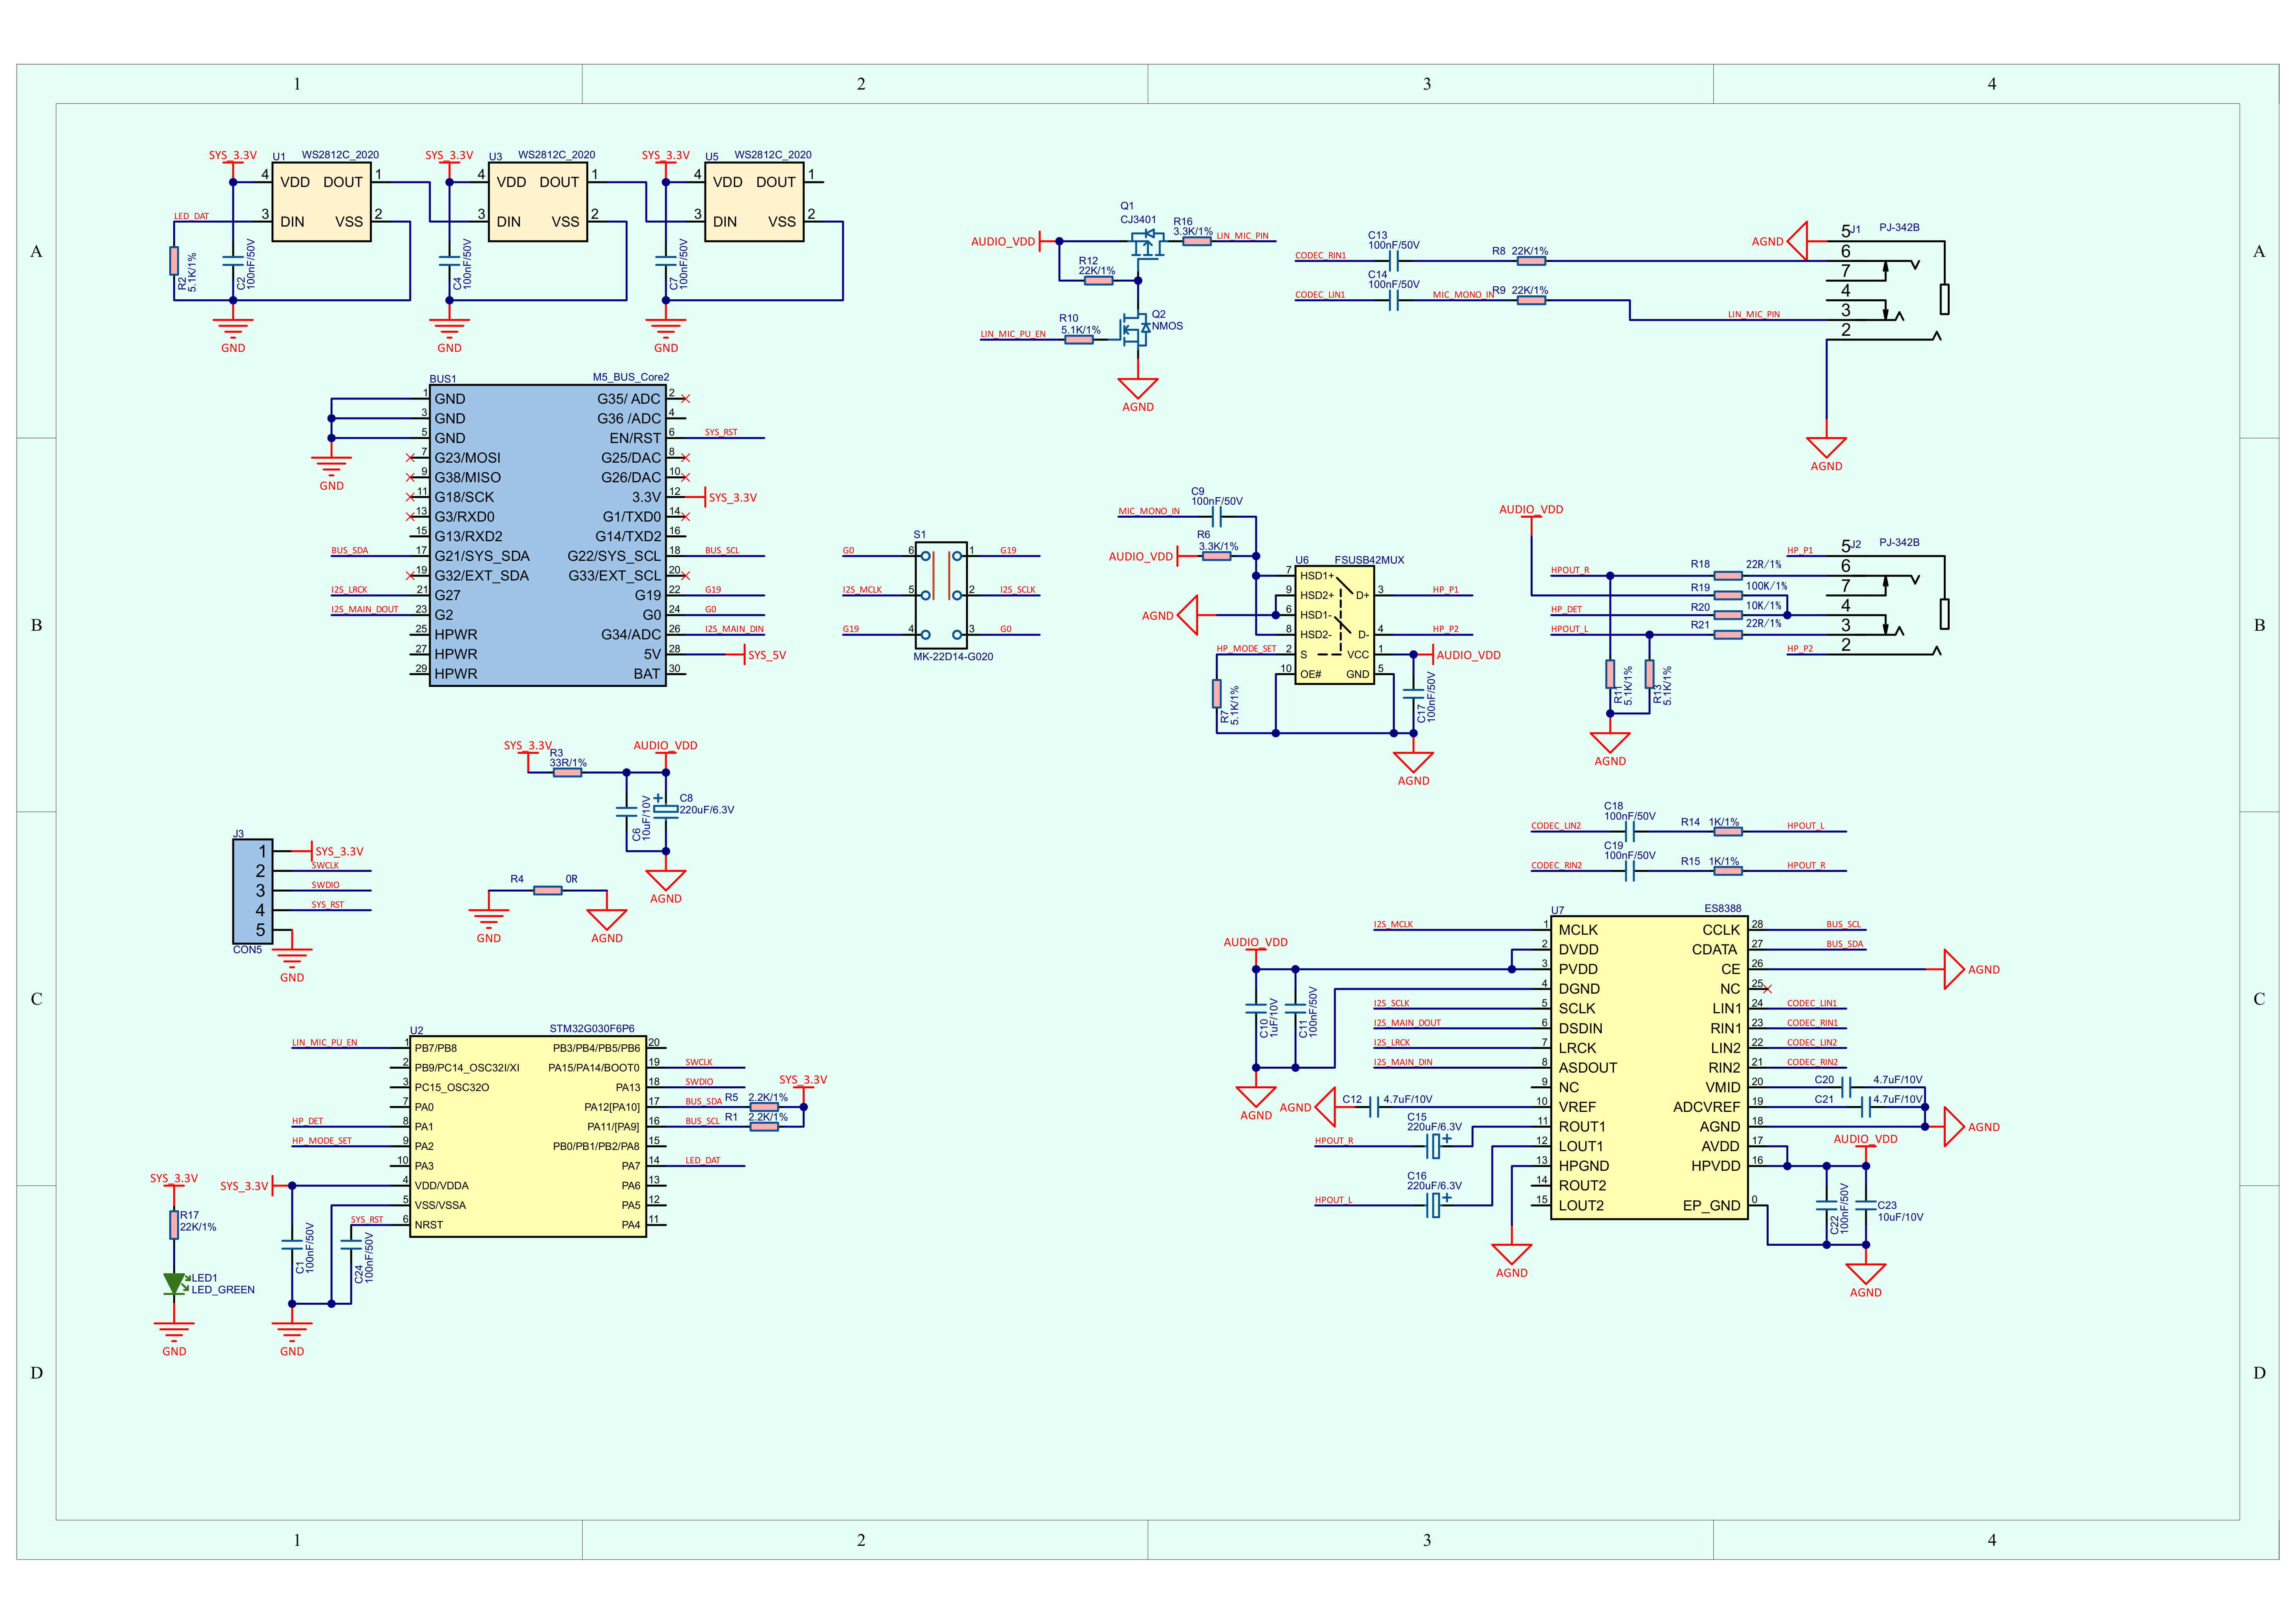Click resistor R8 22K/1%
Viewport: 2296px width, 1624px height.
1531,261
